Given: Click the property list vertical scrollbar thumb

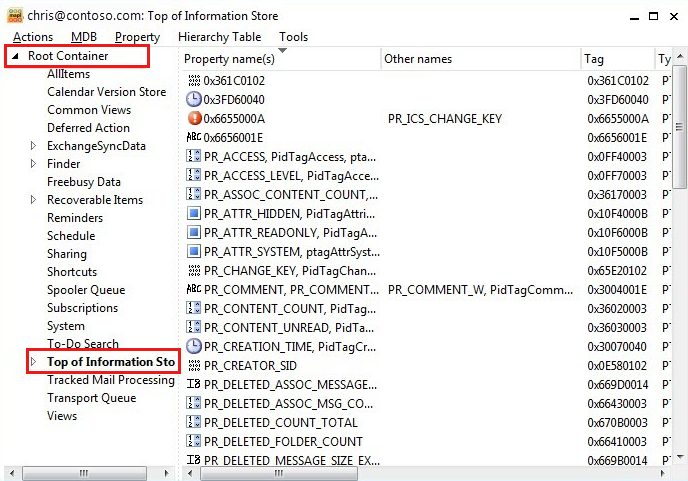Looking at the screenshot, I should (x=680, y=127).
